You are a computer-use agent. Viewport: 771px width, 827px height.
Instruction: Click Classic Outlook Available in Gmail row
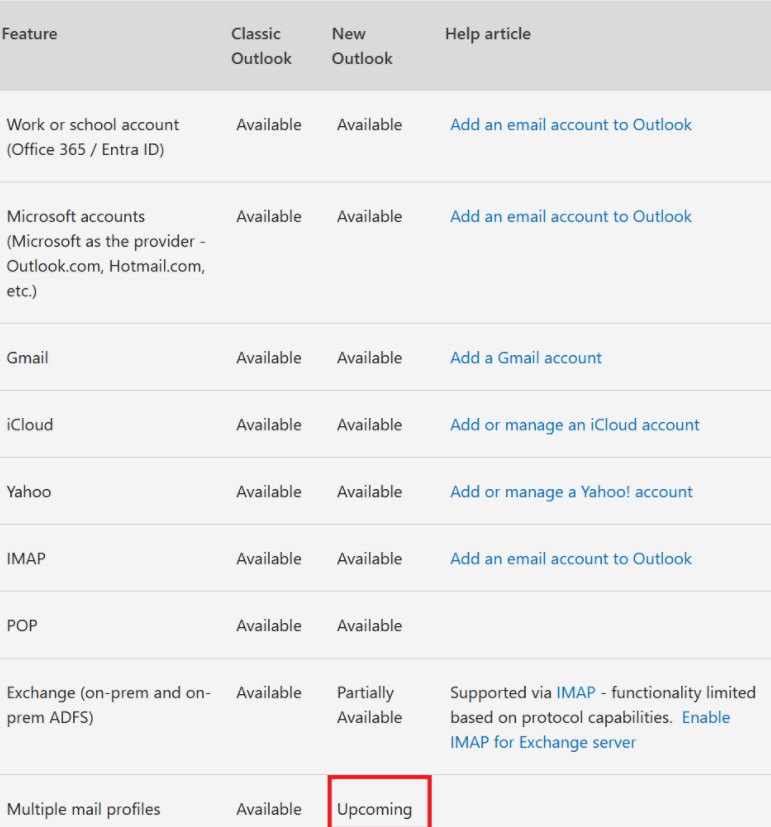[x=268, y=358]
